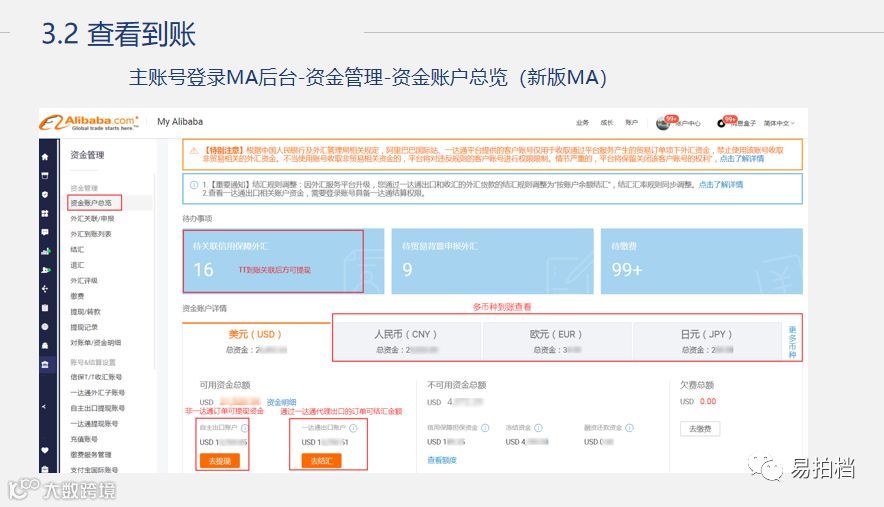The image size is (884, 507).
Task: Open the user avatar with 99+ badge
Action: 664,122
